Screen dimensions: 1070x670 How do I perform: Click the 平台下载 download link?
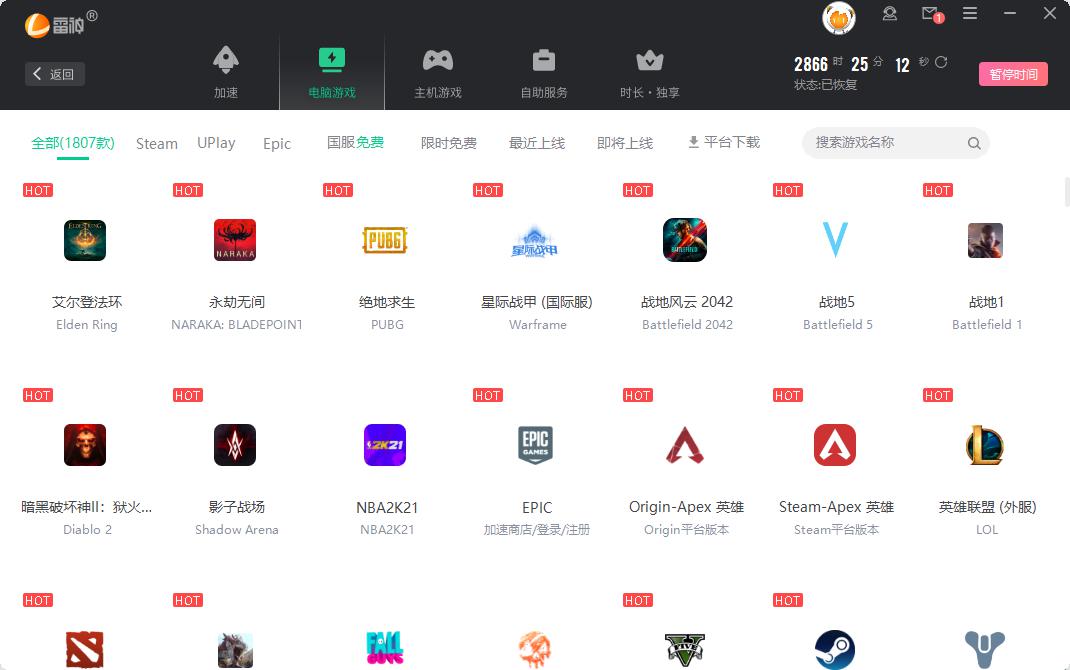click(x=724, y=142)
